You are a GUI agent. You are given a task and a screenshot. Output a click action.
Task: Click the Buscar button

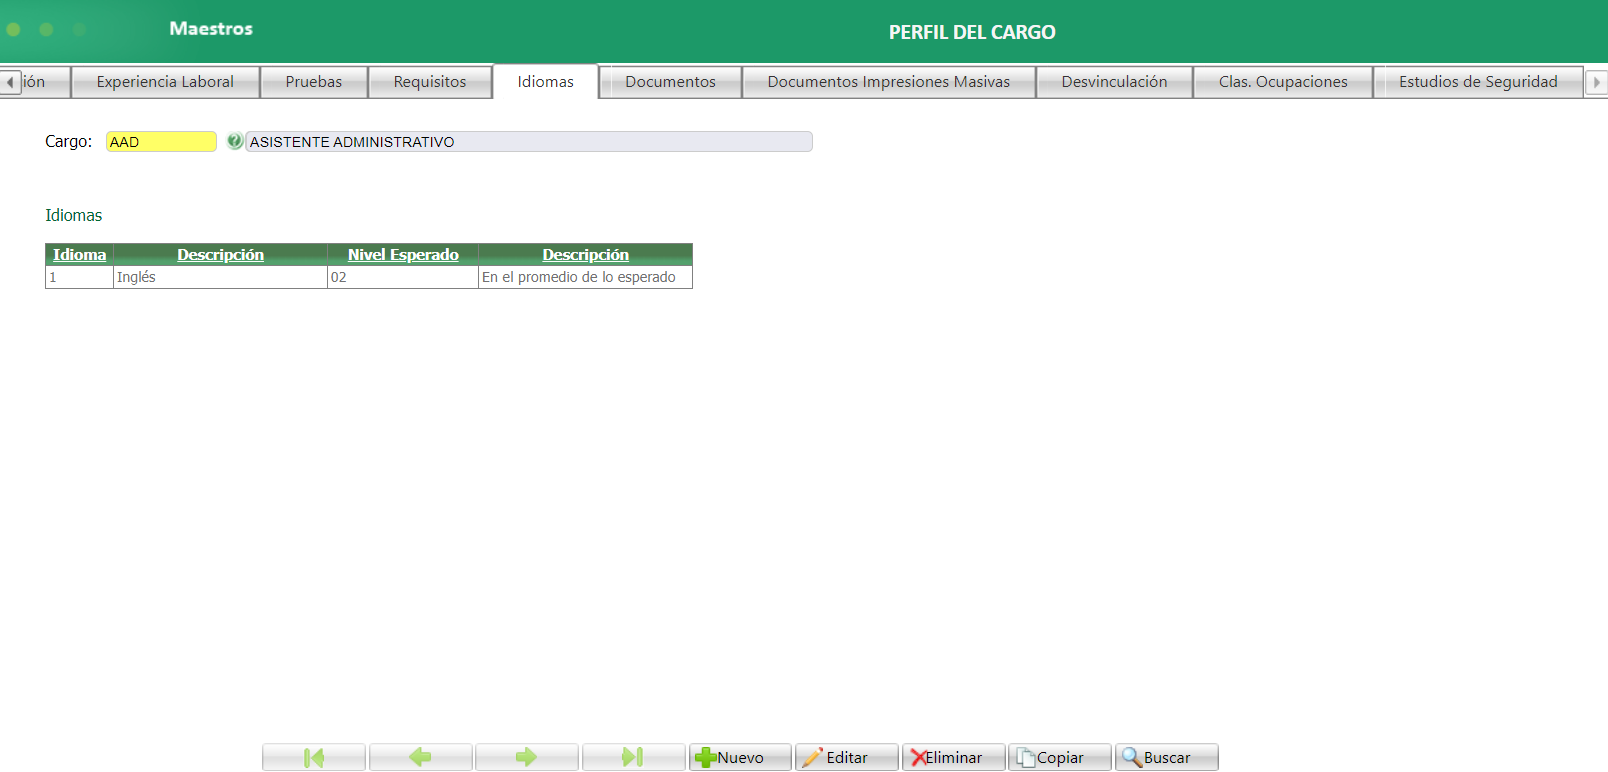click(1166, 757)
